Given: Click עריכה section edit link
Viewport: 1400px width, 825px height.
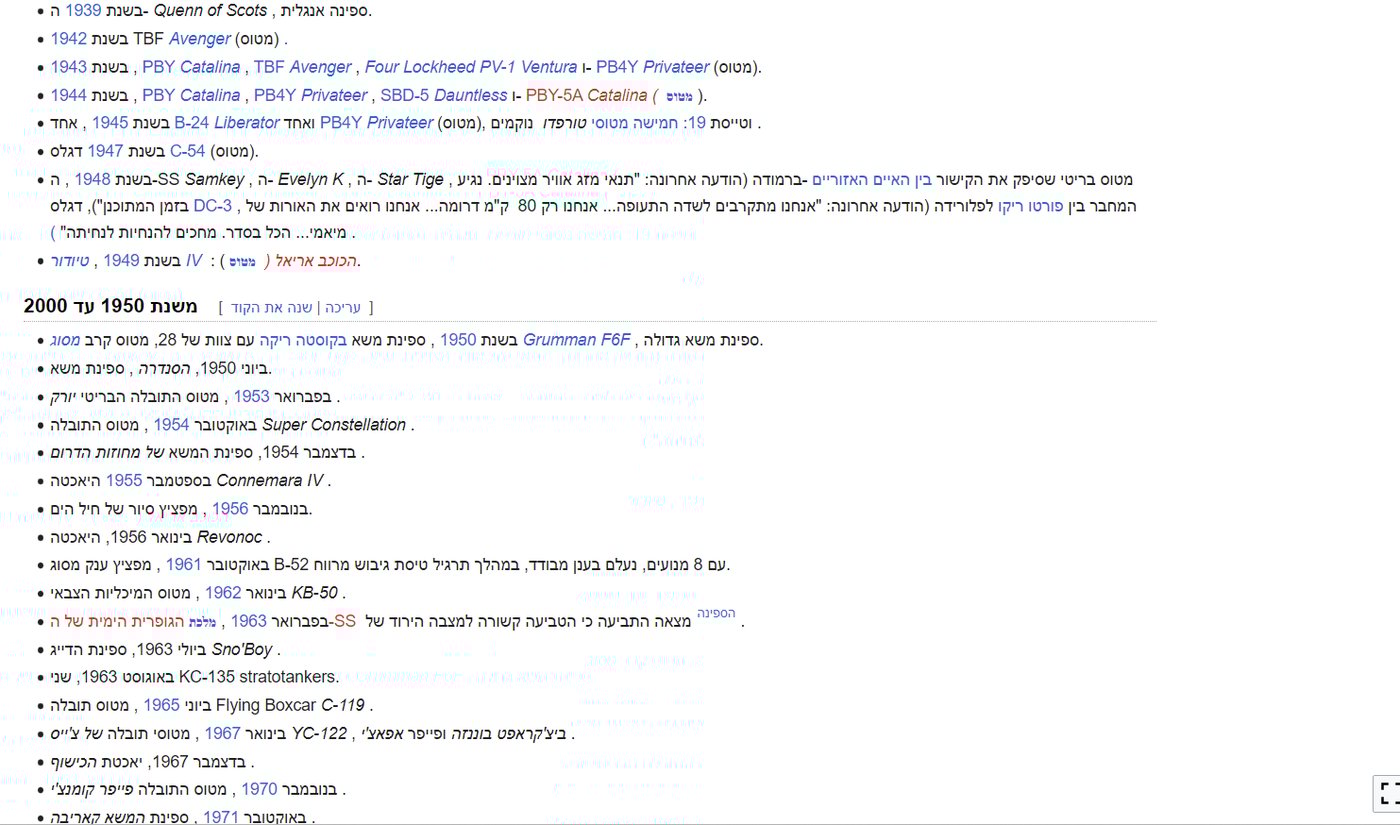Looking at the screenshot, I should point(342,307).
